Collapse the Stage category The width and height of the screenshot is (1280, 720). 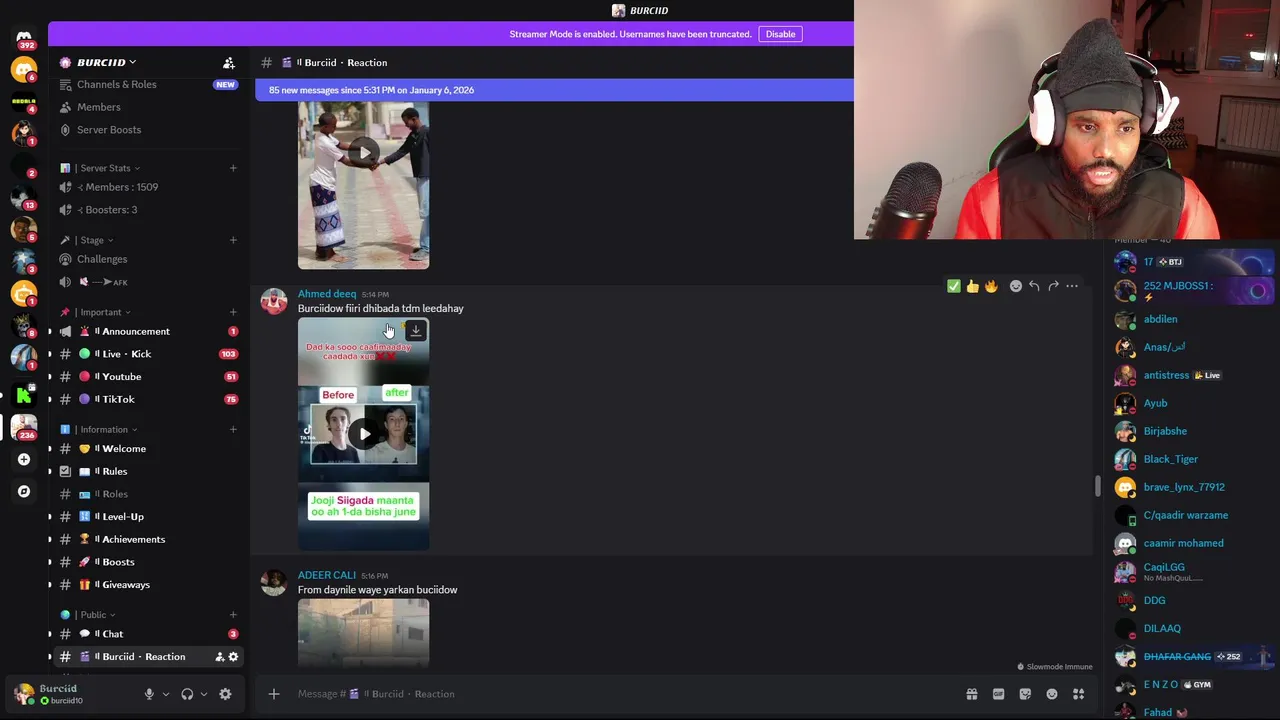tap(87, 240)
